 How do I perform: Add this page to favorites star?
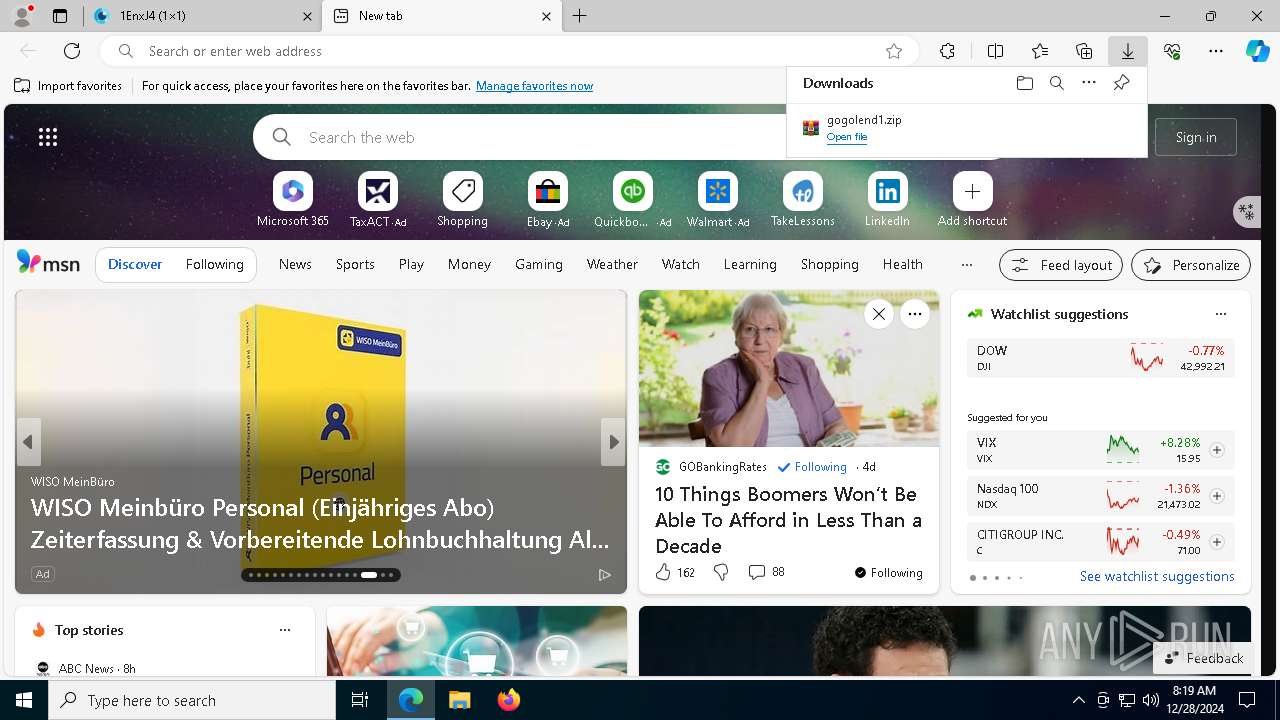pos(894,51)
